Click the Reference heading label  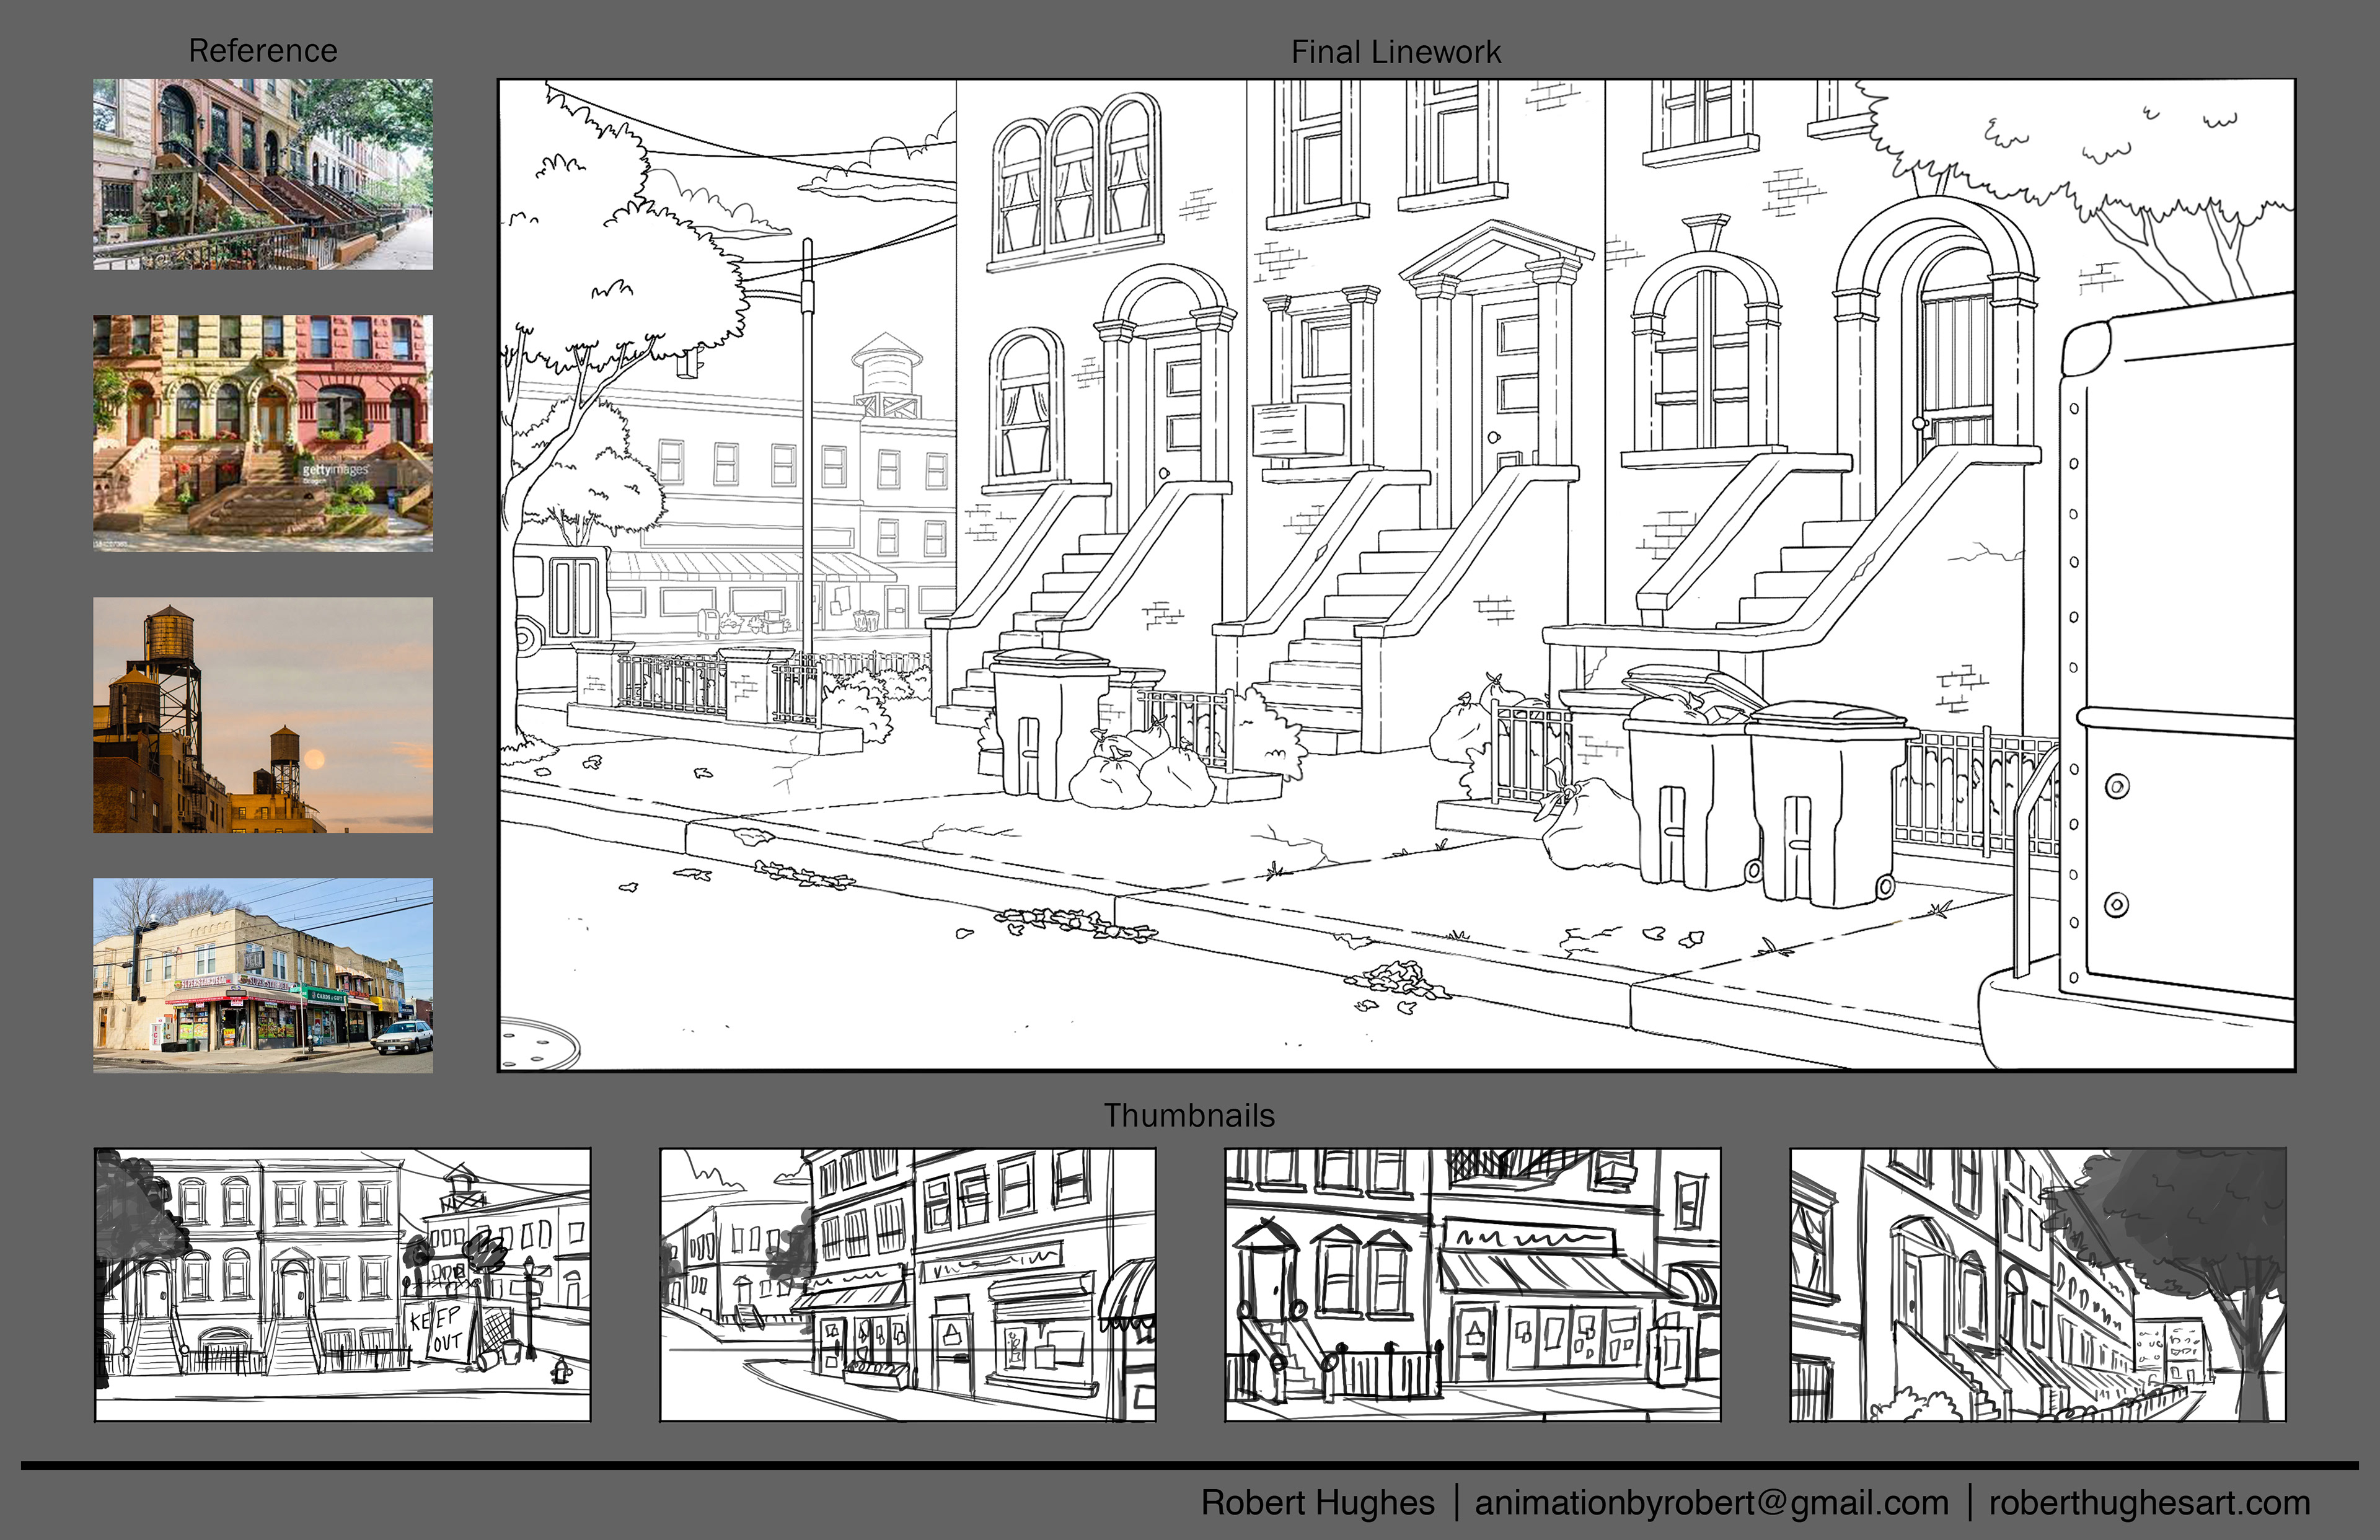tap(263, 51)
